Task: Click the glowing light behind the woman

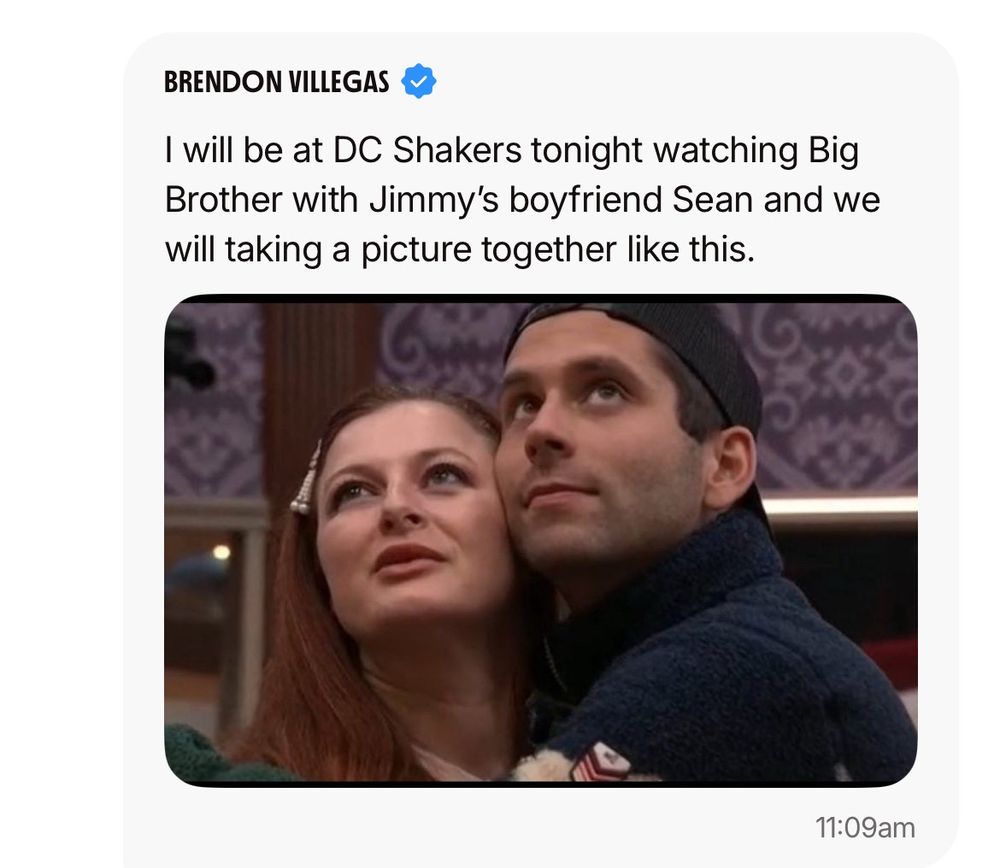Action: (x=221, y=552)
